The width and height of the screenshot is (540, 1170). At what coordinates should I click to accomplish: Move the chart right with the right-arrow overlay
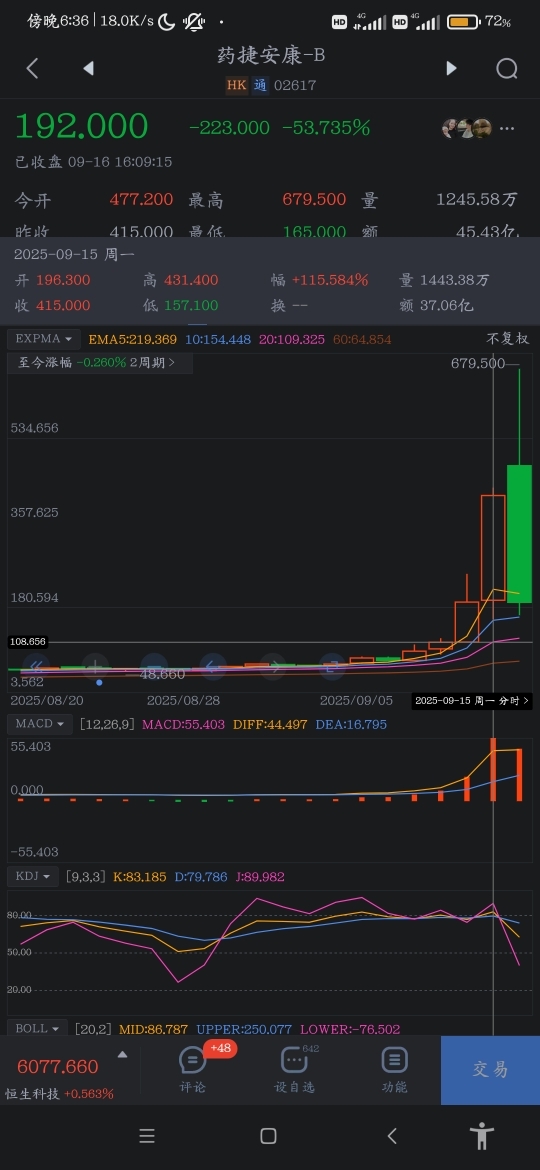point(273,666)
